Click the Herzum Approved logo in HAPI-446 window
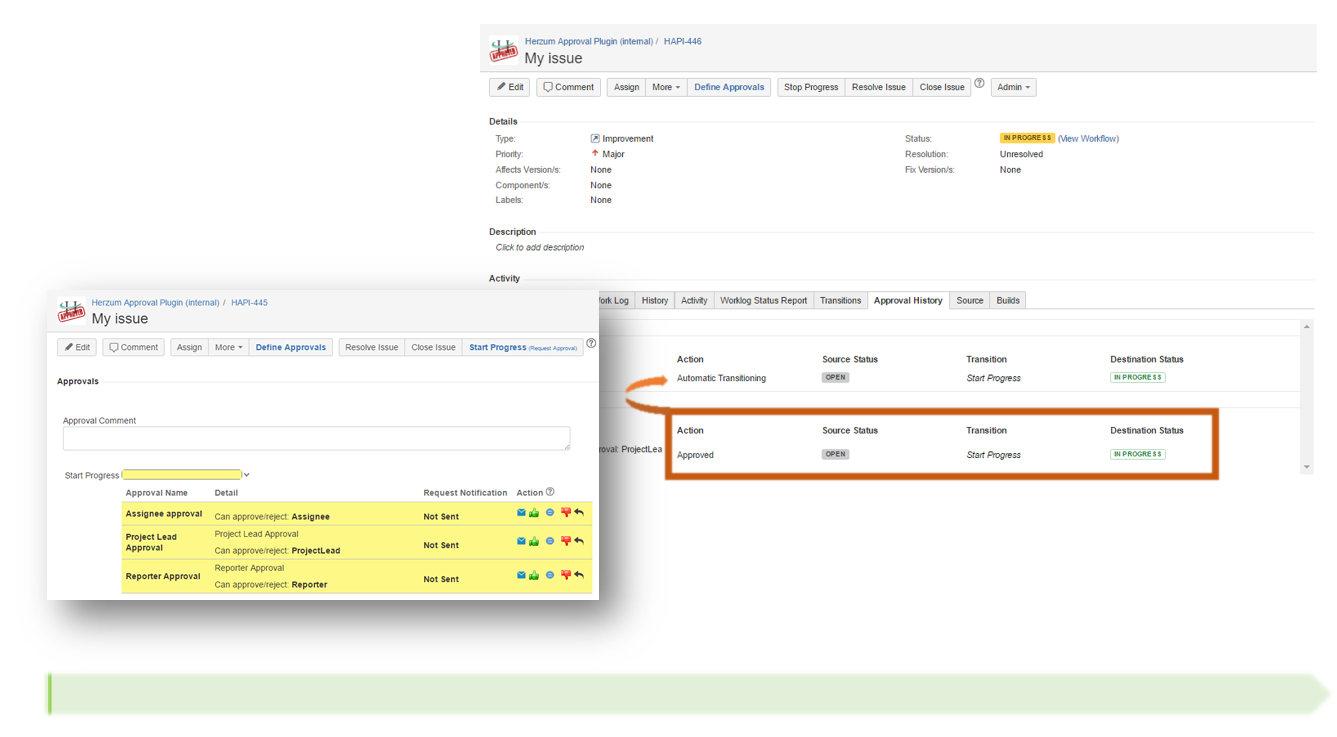 point(503,51)
